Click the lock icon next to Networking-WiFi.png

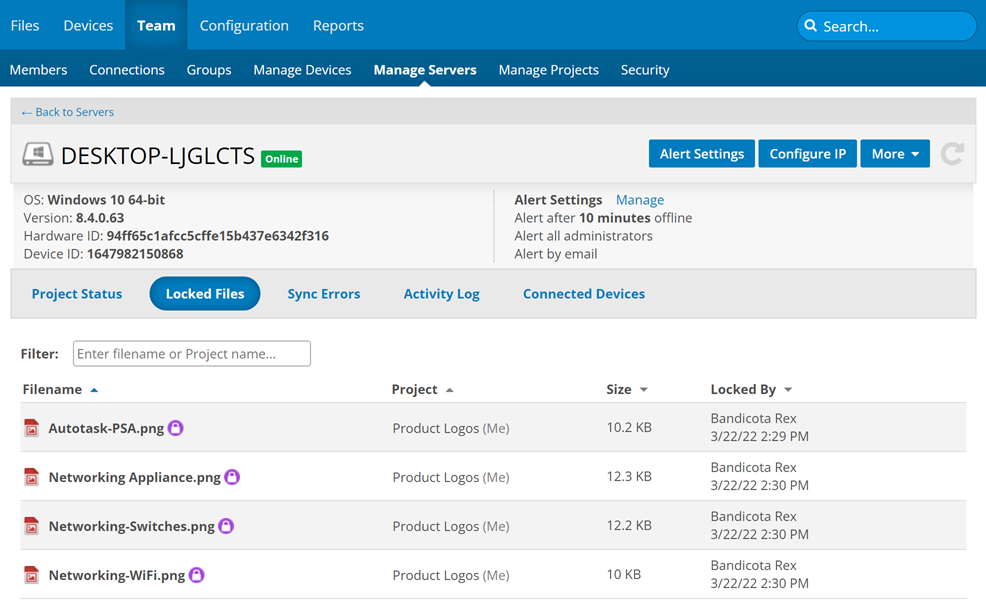coord(197,575)
